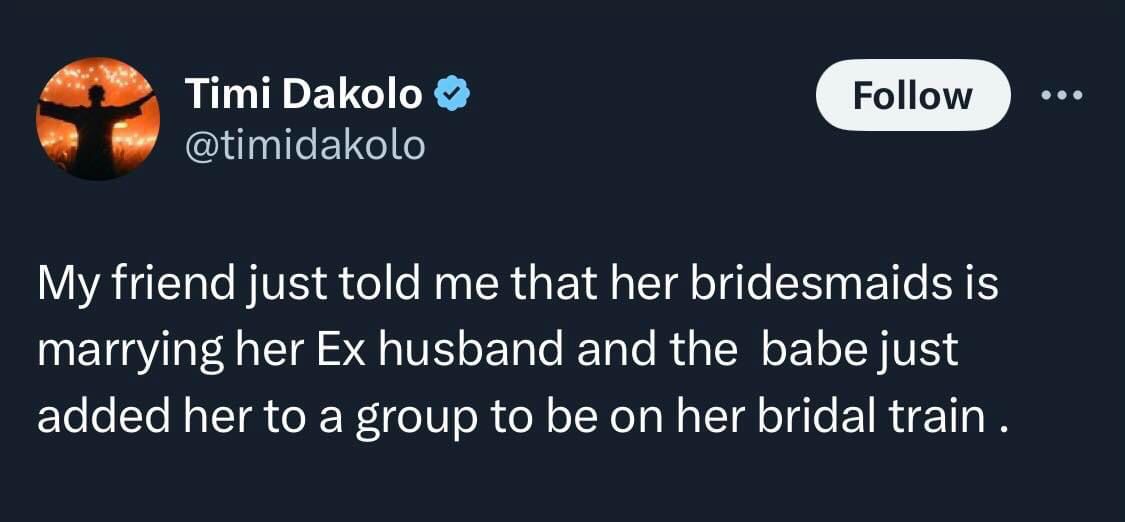The image size is (1125, 522).
Task: Click the Timi Dakolo display name
Action: pyautogui.click(x=304, y=95)
